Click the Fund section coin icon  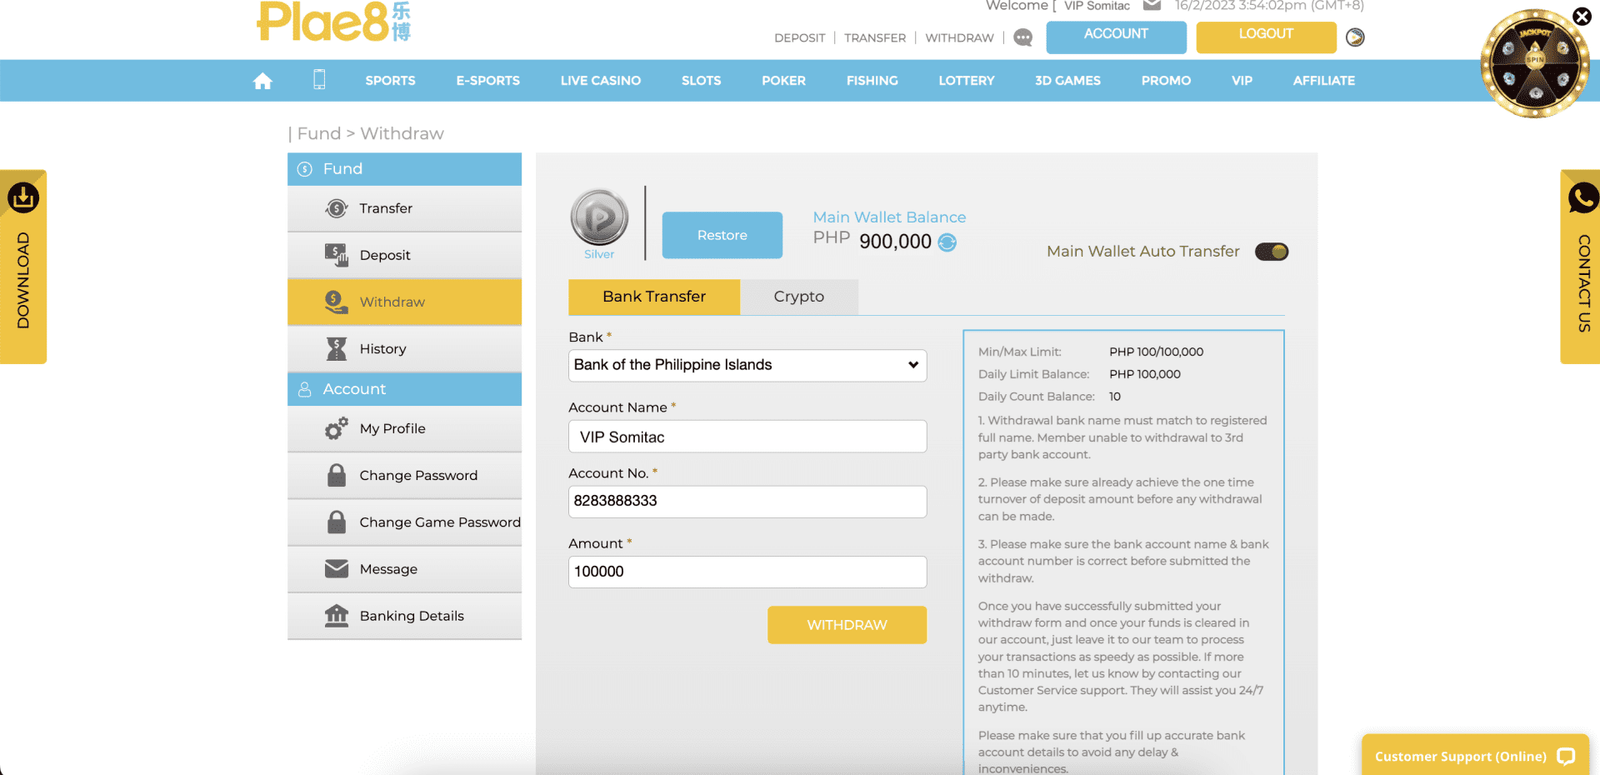[x=305, y=169]
